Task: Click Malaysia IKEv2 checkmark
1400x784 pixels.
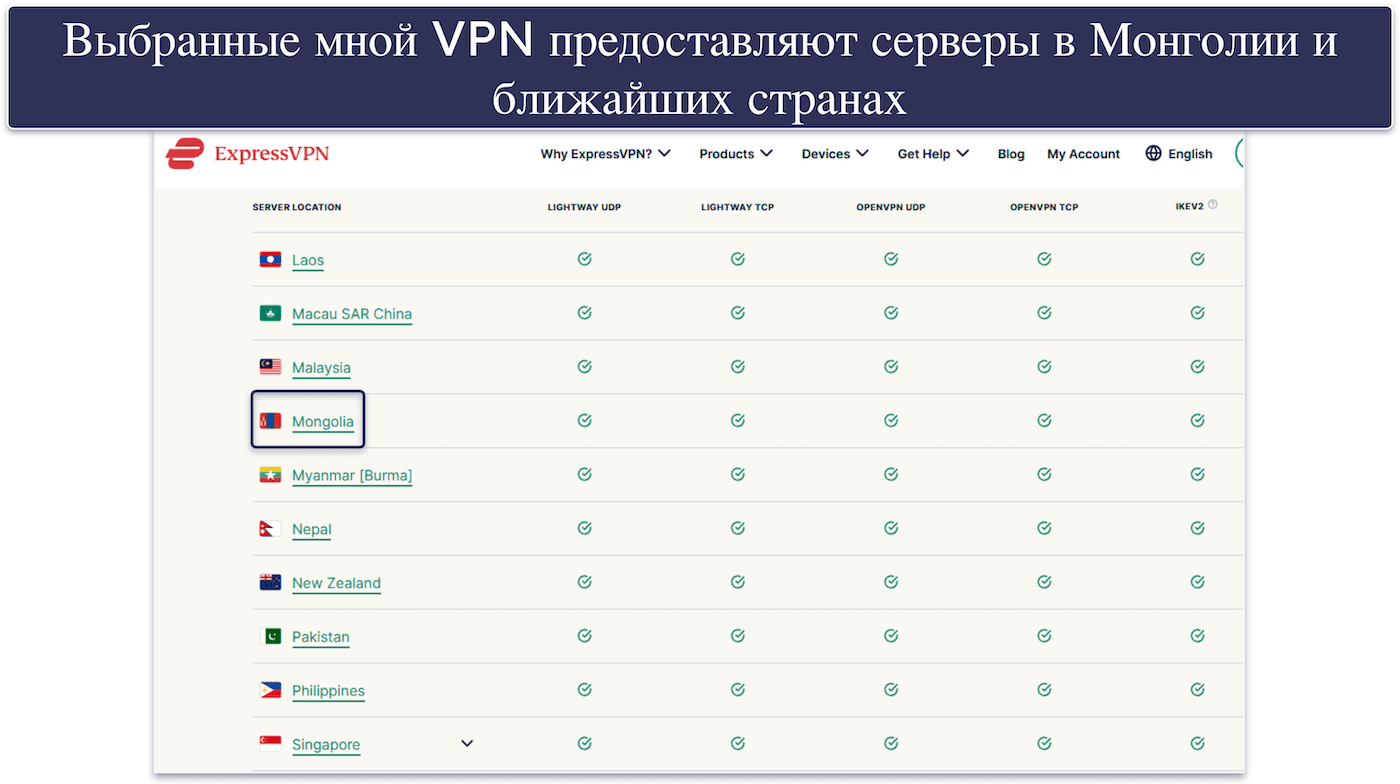Action: click(x=1197, y=367)
